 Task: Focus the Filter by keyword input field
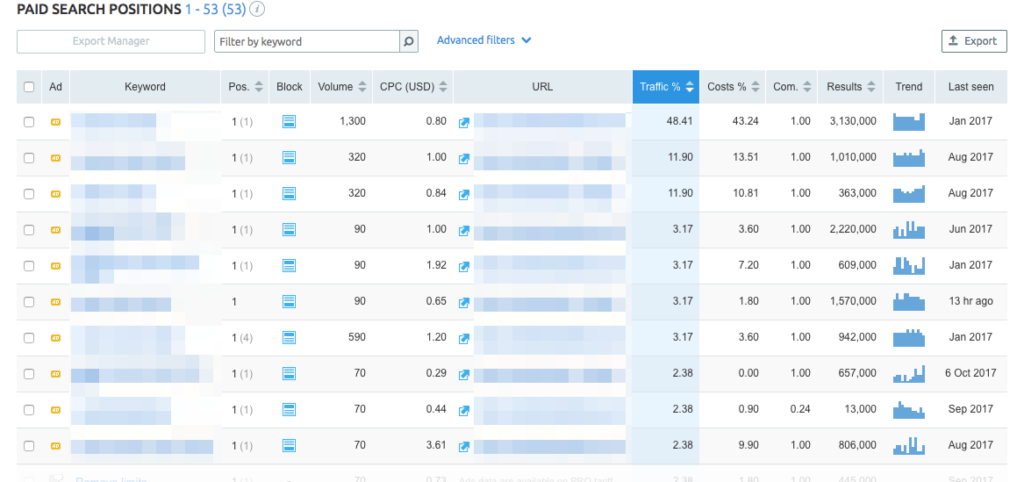pyautogui.click(x=307, y=41)
